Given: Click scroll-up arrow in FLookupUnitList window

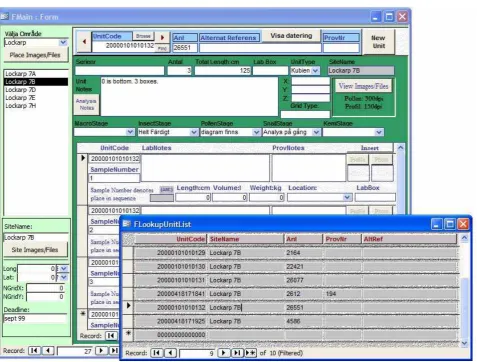Looking at the screenshot, I should click(x=464, y=238).
